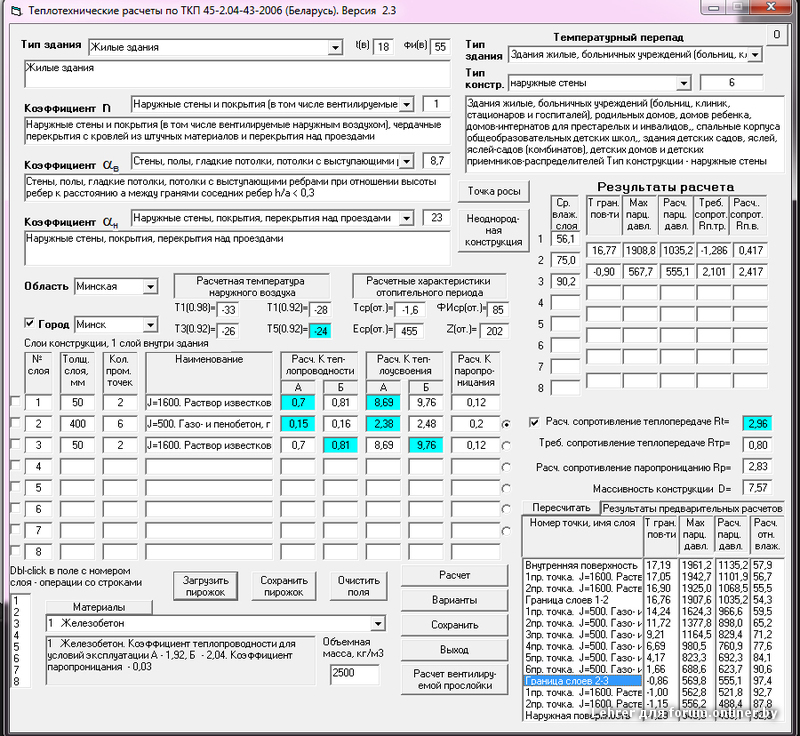Image resolution: width=800 pixels, height=736 pixels.
Task: Uncheck the Расч. сопротивление теплопередаче Rt checkbox
Action: [534, 422]
